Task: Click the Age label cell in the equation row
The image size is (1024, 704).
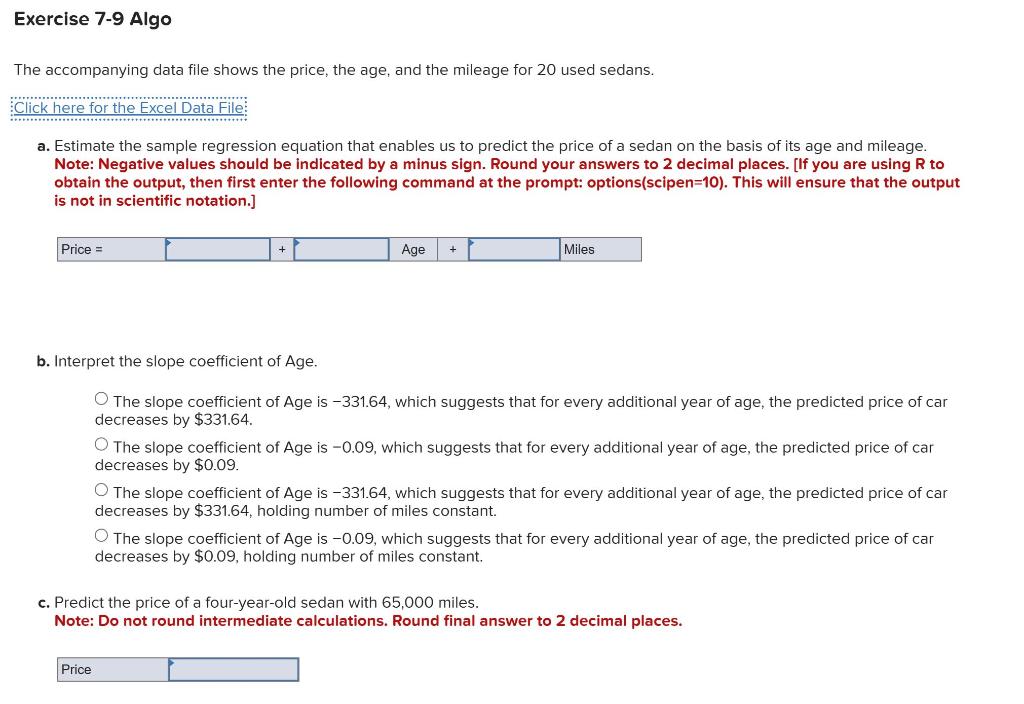Action: (x=413, y=249)
